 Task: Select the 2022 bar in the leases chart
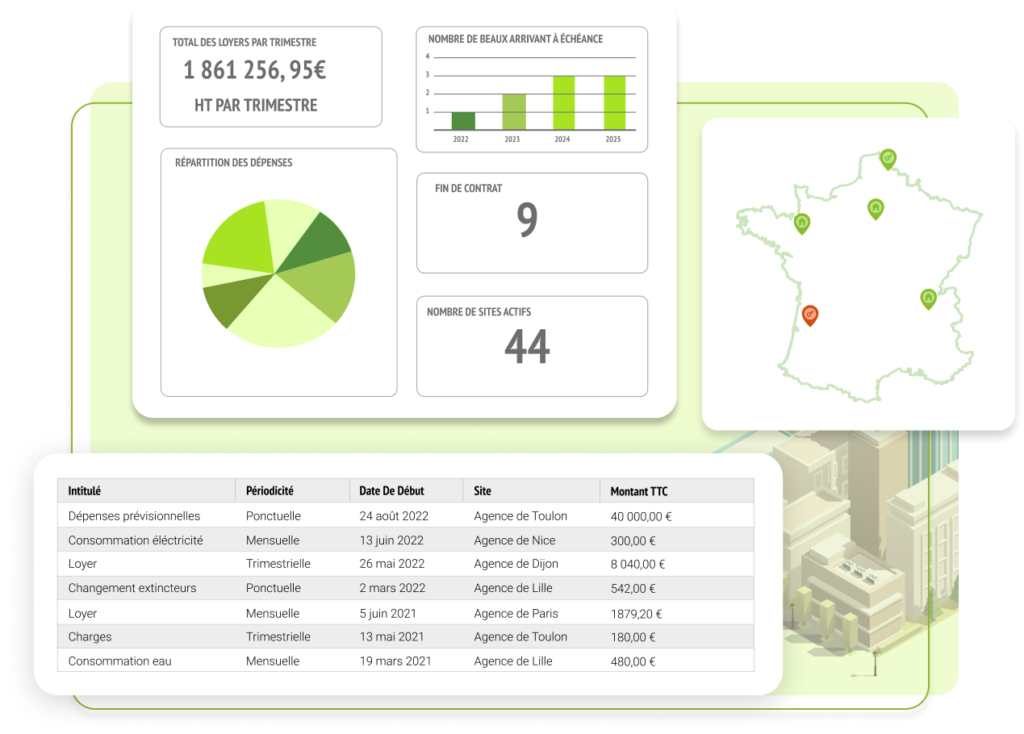pyautogui.click(x=461, y=121)
